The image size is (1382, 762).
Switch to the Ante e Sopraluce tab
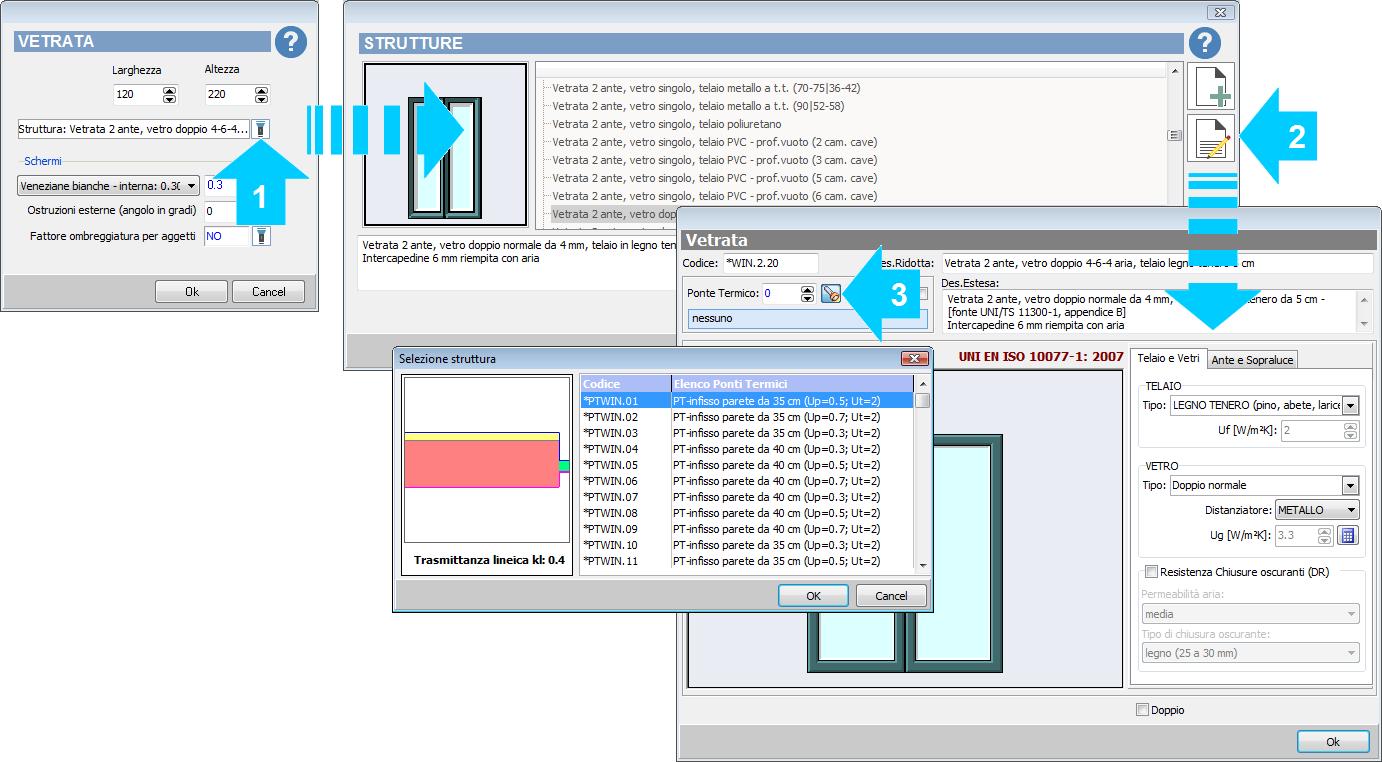tap(1252, 359)
